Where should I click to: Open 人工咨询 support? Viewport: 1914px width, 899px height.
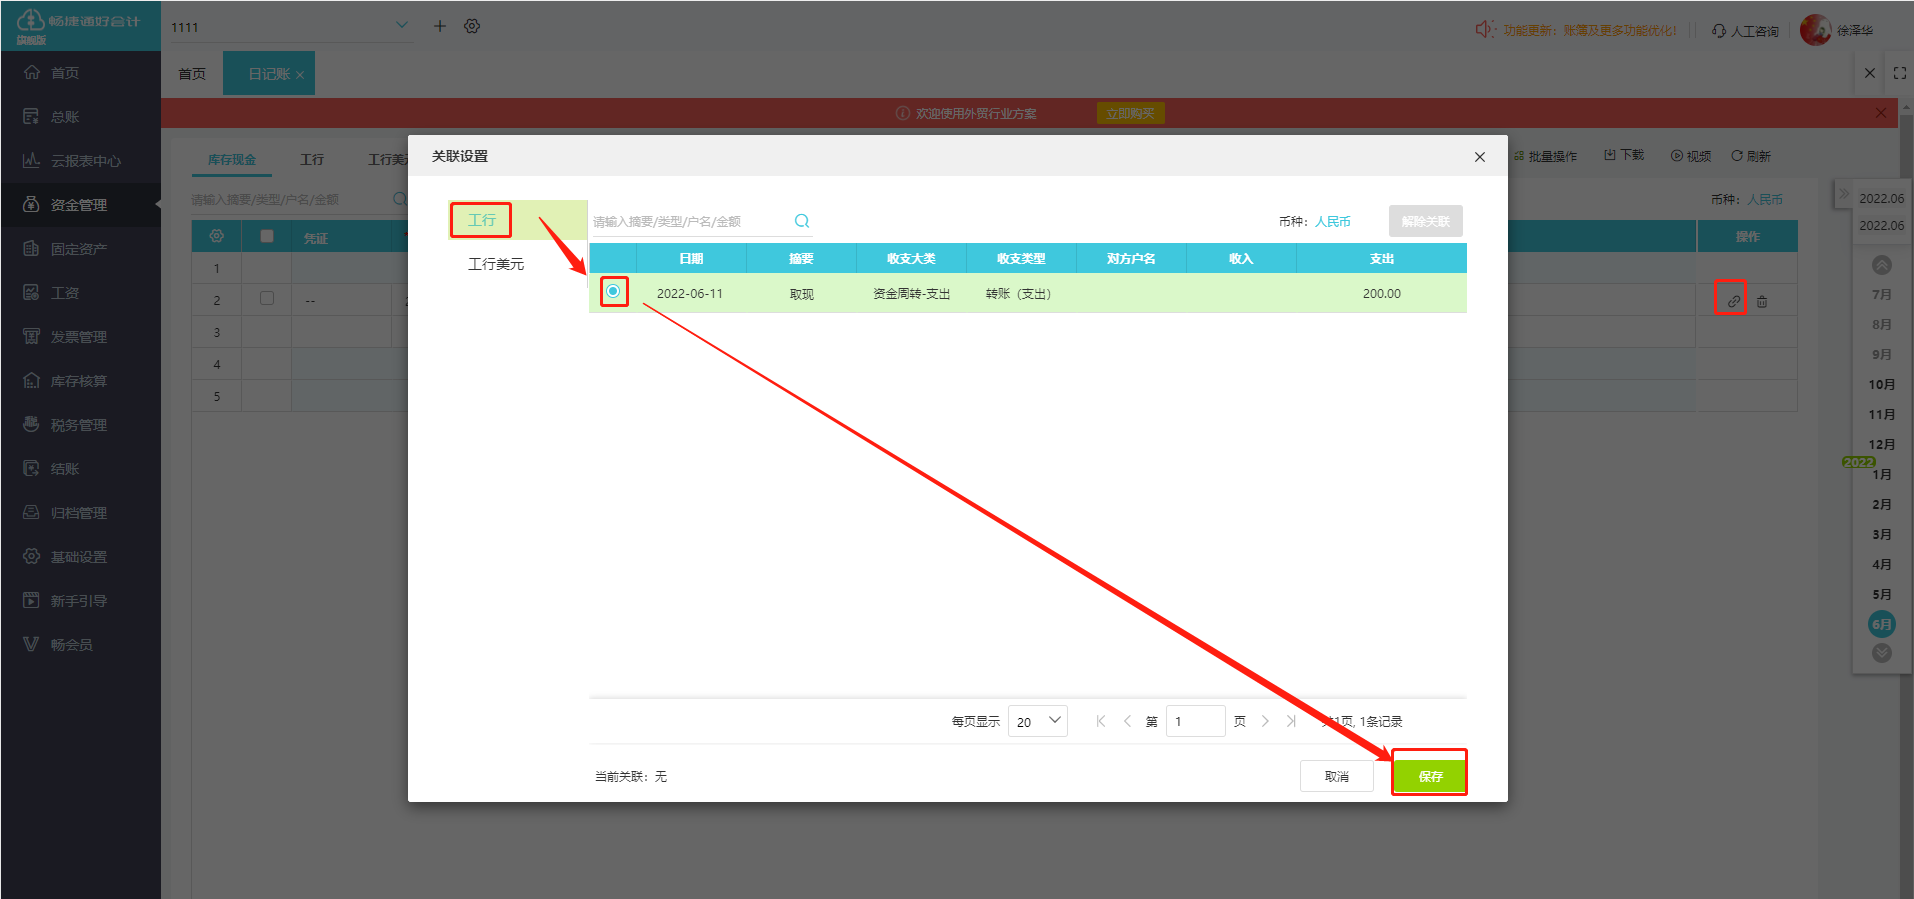point(1746,30)
